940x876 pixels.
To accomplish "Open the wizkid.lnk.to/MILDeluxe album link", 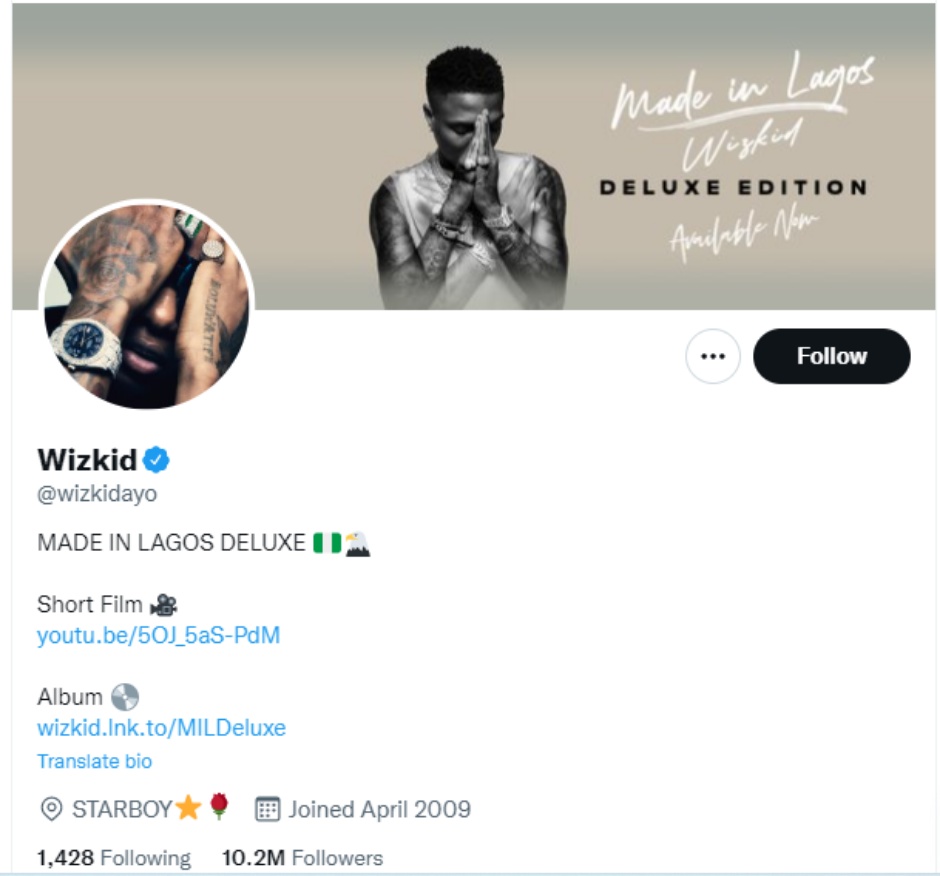I will (x=161, y=727).
